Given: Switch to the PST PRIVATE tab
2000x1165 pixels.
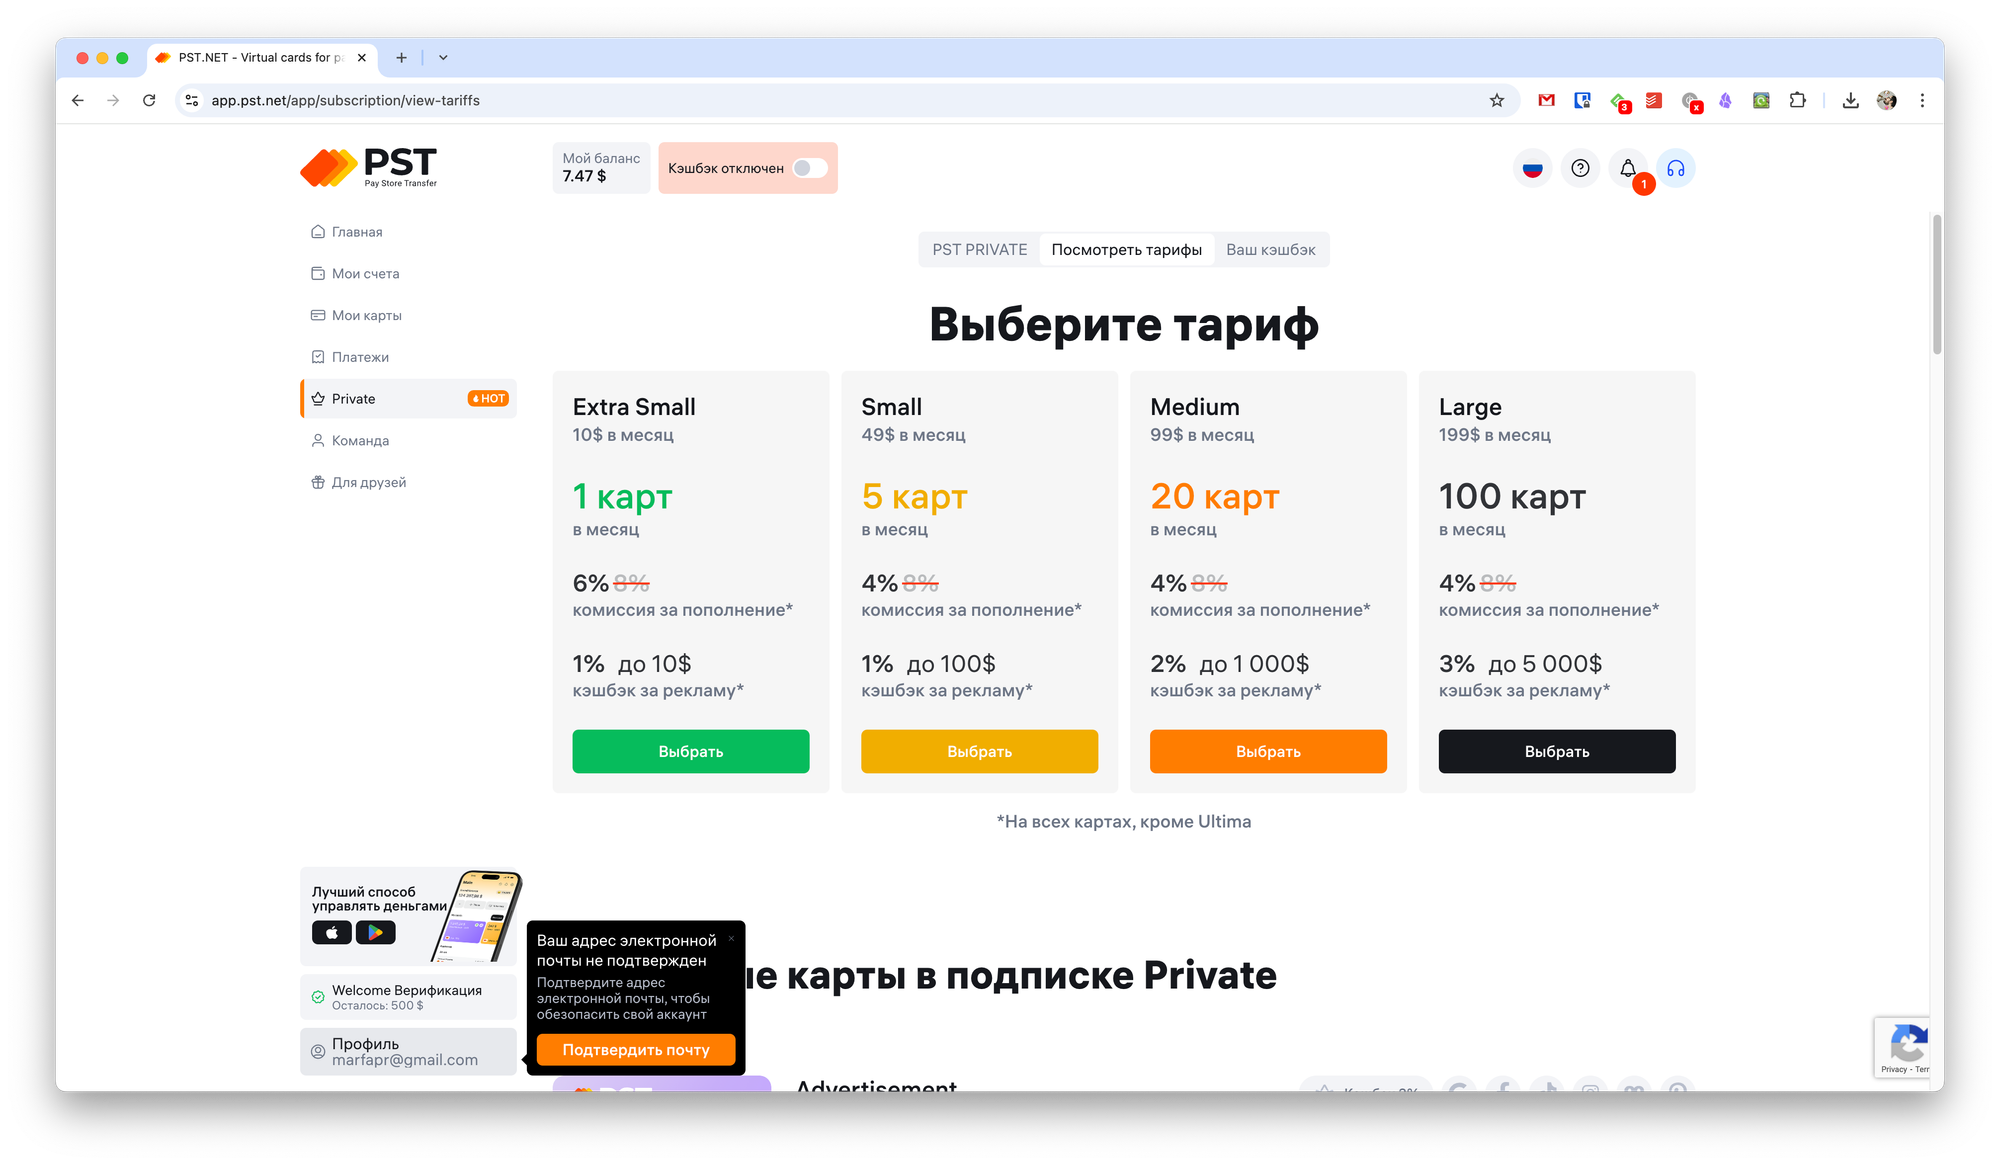Looking at the screenshot, I should 979,250.
